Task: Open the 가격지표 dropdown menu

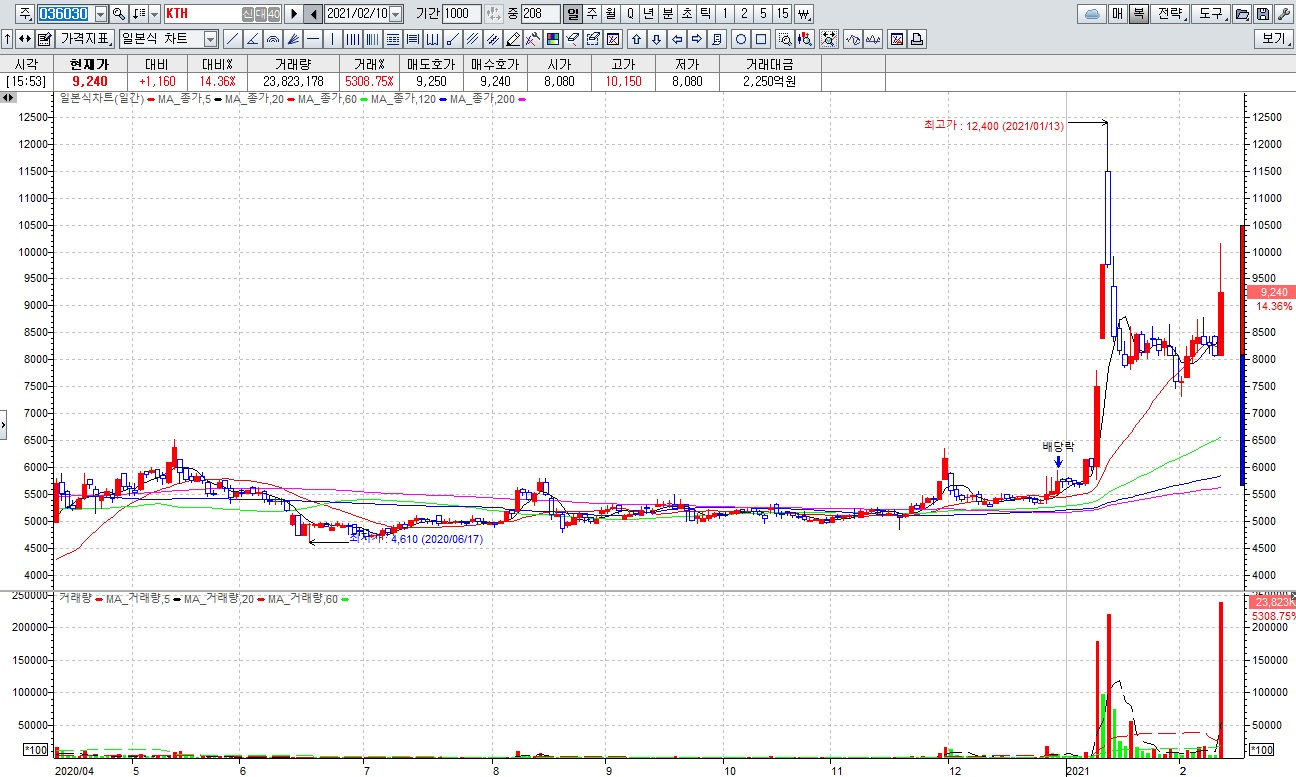Action: 84,40
